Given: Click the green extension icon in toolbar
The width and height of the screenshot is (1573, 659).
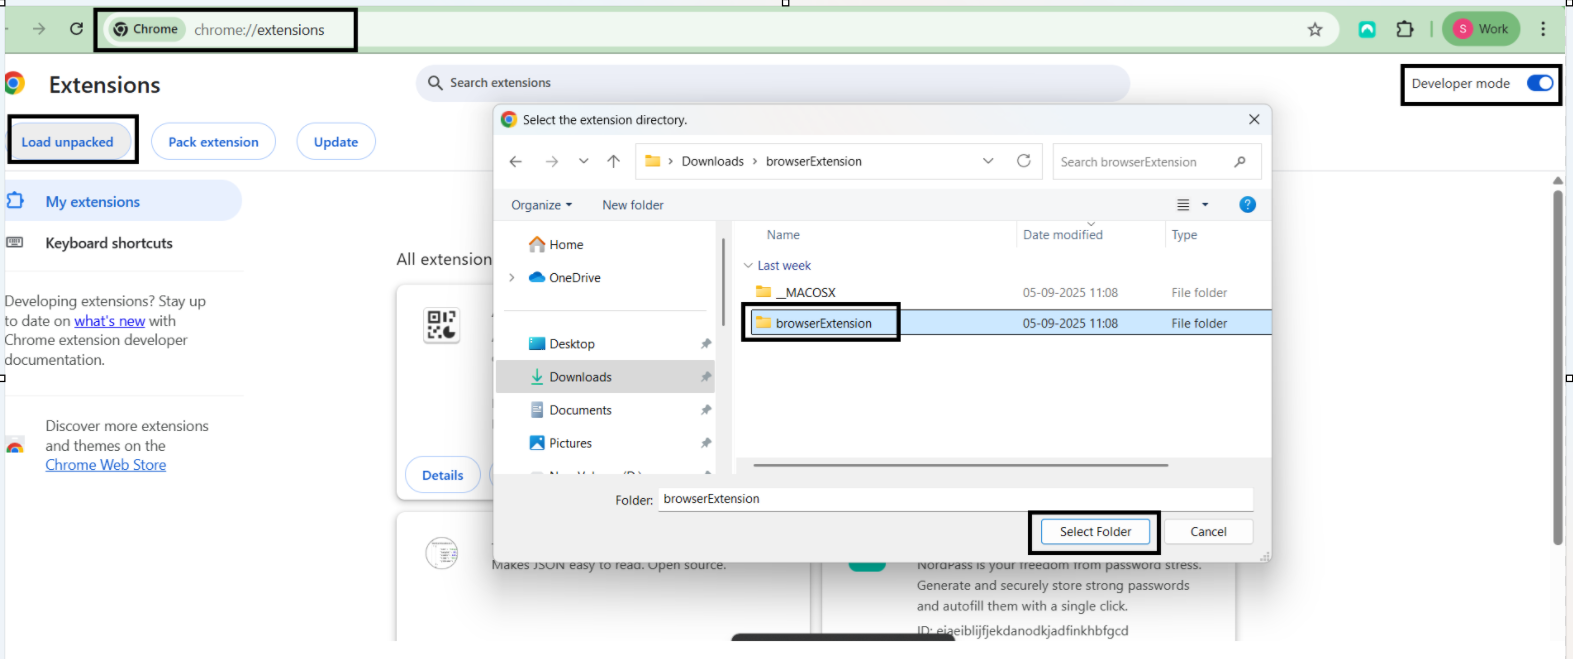Looking at the screenshot, I should click(x=1367, y=30).
